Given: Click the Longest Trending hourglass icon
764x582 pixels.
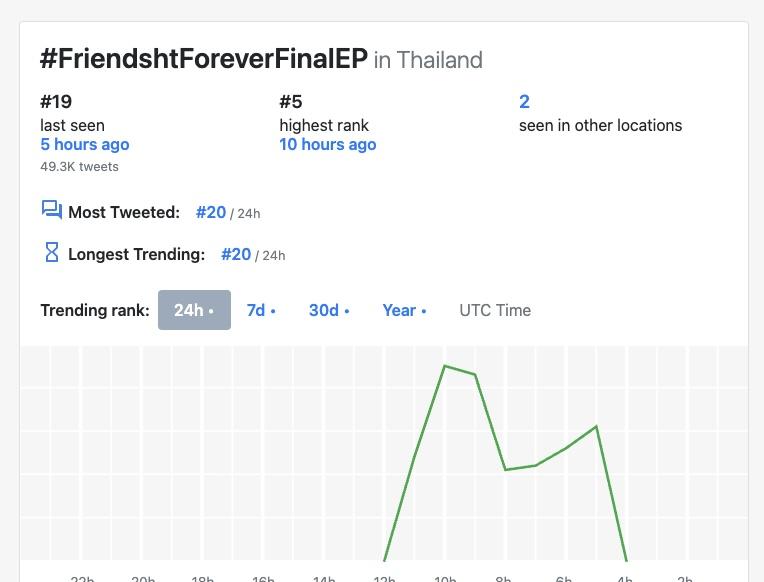Looking at the screenshot, I should tap(51, 252).
